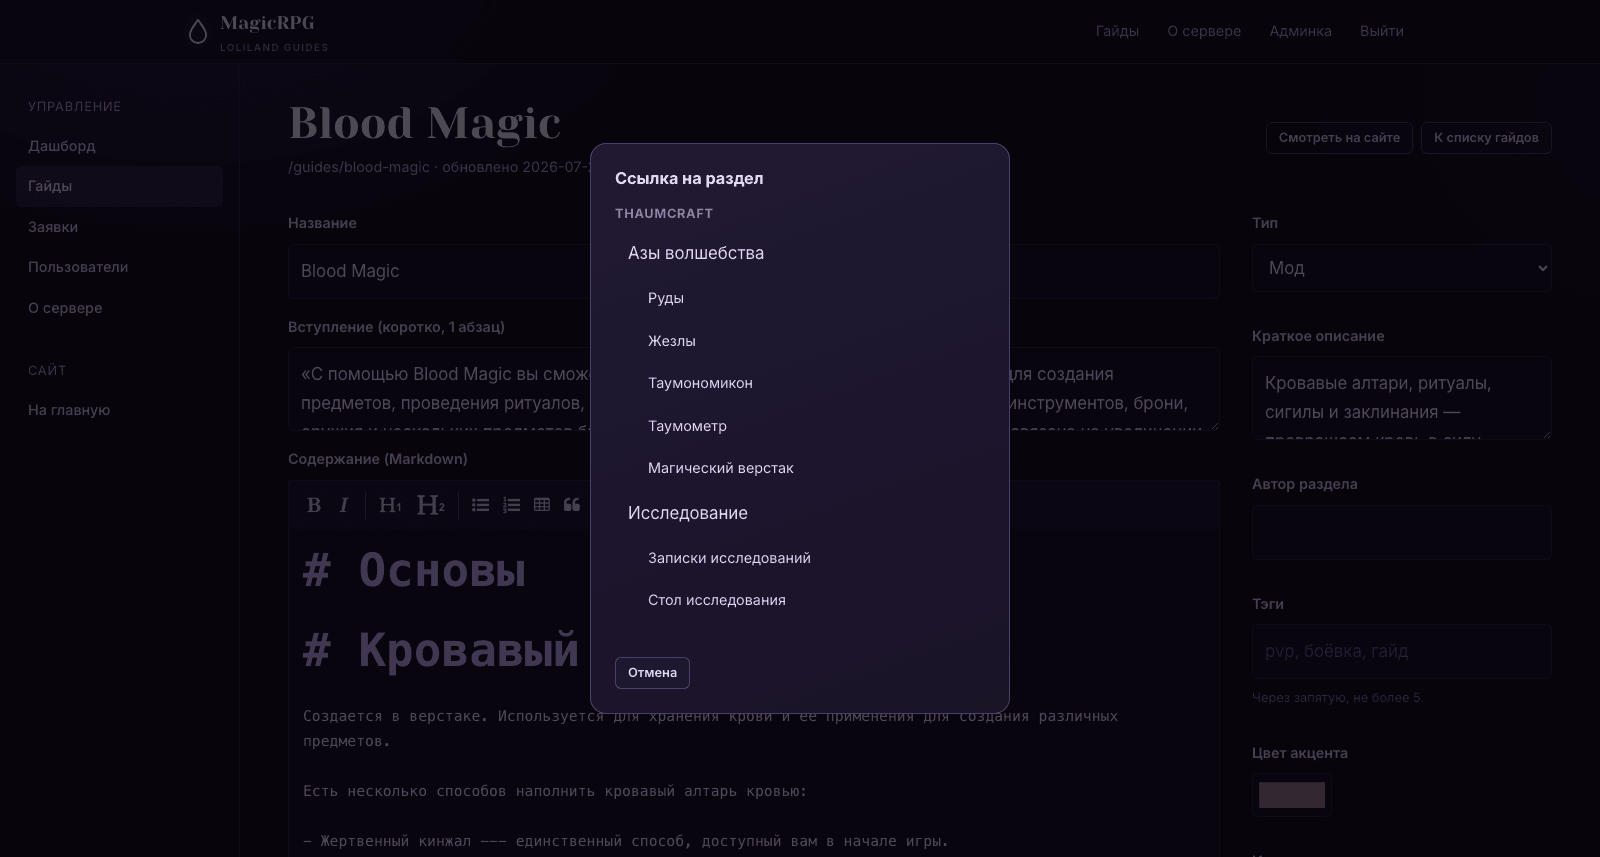The image size is (1600, 857).
Task: Open Гайды in top navigation
Action: pos(1117,31)
